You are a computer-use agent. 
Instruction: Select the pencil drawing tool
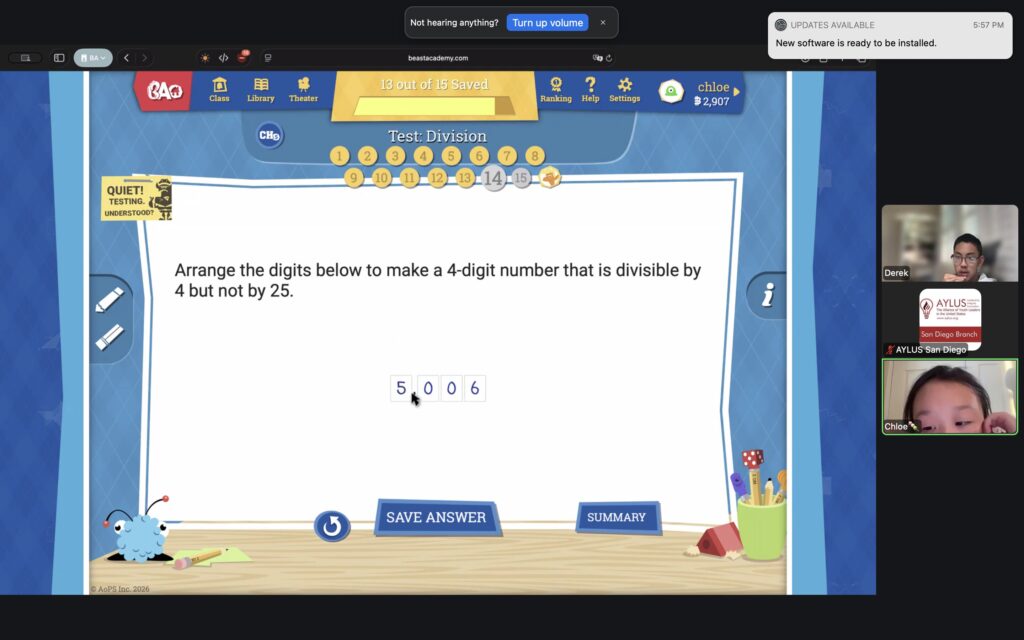pyautogui.click(x=109, y=300)
